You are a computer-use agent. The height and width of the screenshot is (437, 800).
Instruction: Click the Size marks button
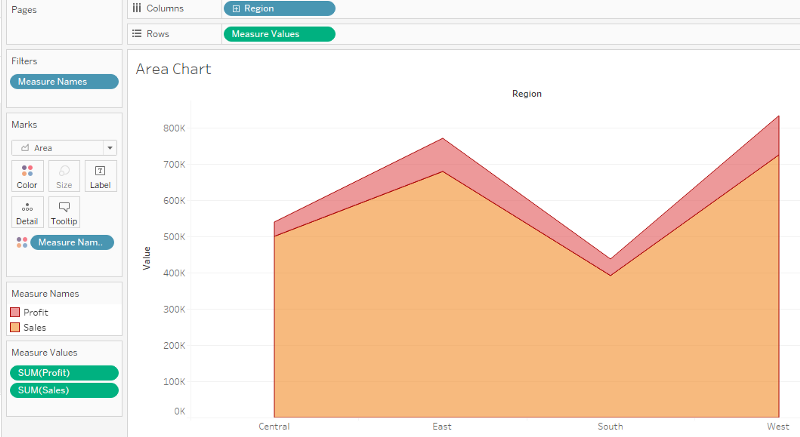pos(64,175)
